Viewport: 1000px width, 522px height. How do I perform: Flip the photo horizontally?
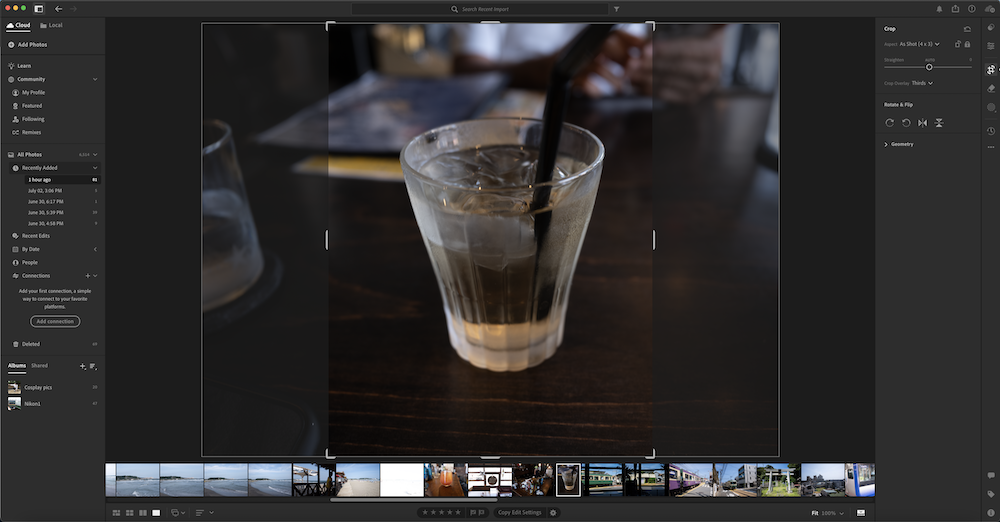[x=923, y=123]
